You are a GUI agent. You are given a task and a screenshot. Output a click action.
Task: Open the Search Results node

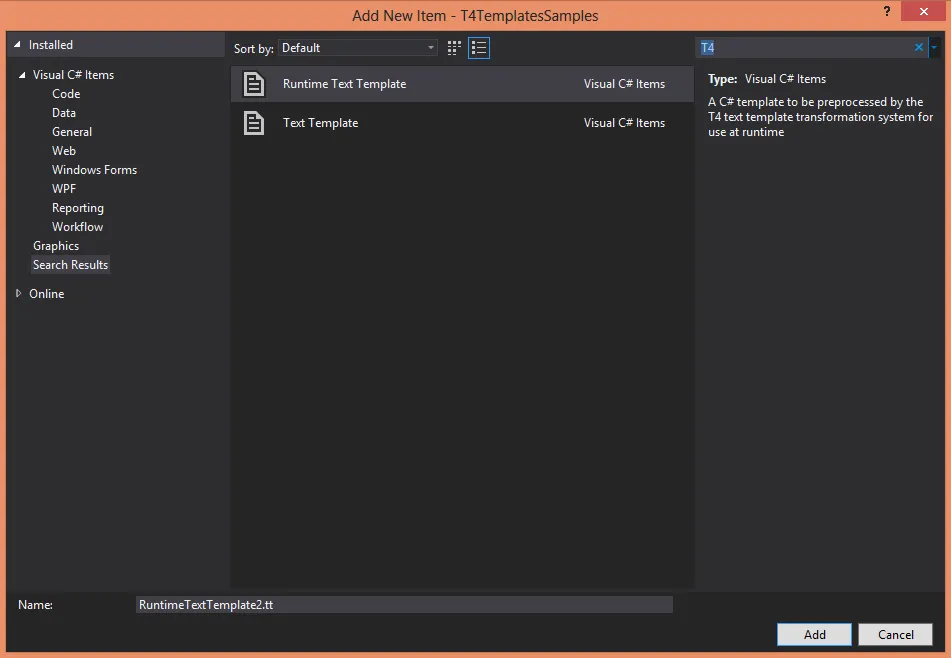pyautogui.click(x=70, y=265)
